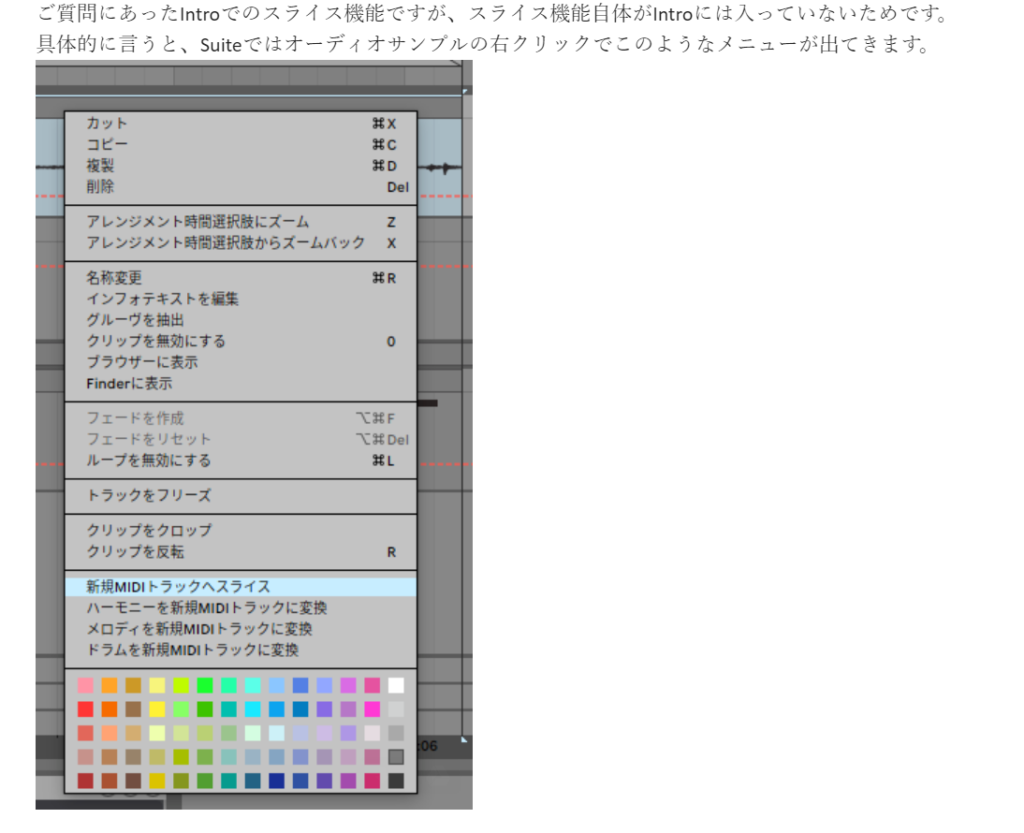Click クリップを反転 (Reverse Clip)
1024x833 pixels.
click(x=135, y=552)
